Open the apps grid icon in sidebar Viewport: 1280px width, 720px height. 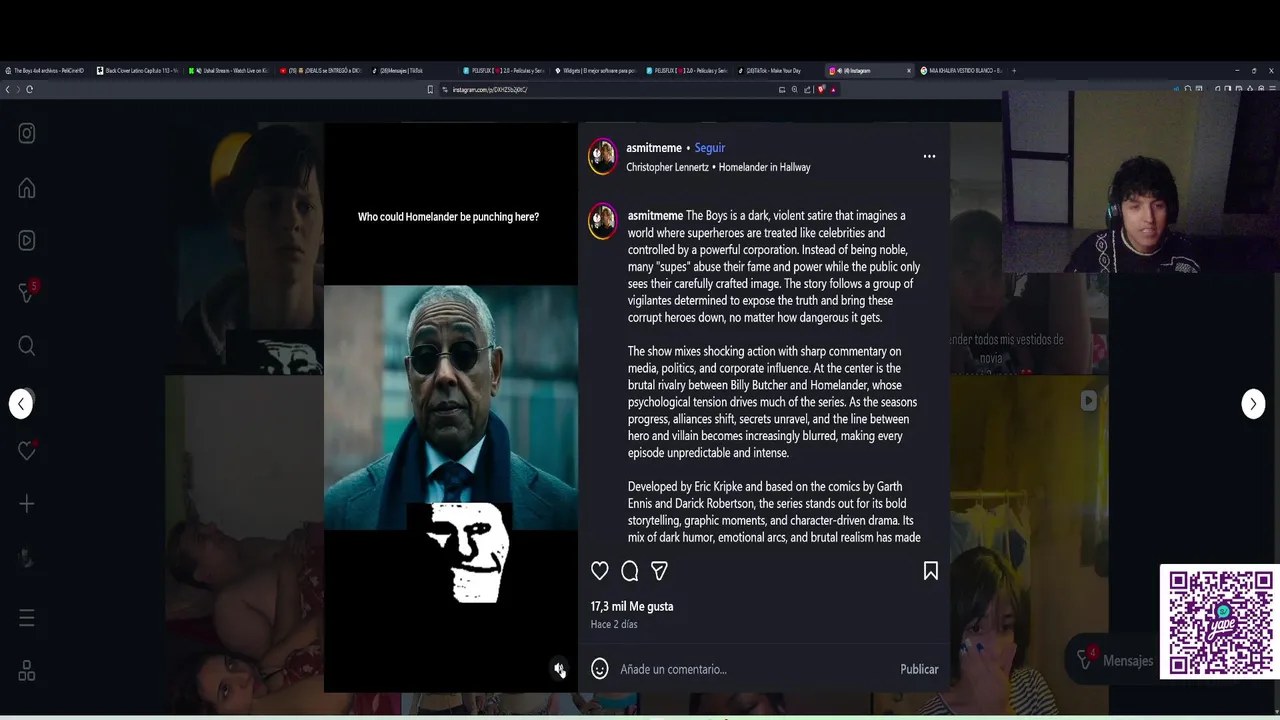click(27, 672)
